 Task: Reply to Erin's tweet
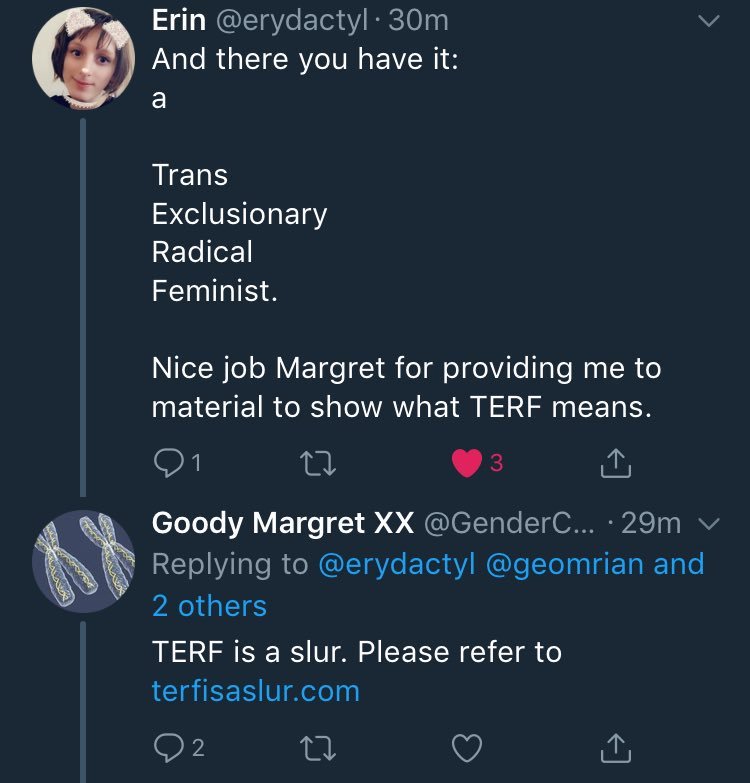(x=166, y=463)
